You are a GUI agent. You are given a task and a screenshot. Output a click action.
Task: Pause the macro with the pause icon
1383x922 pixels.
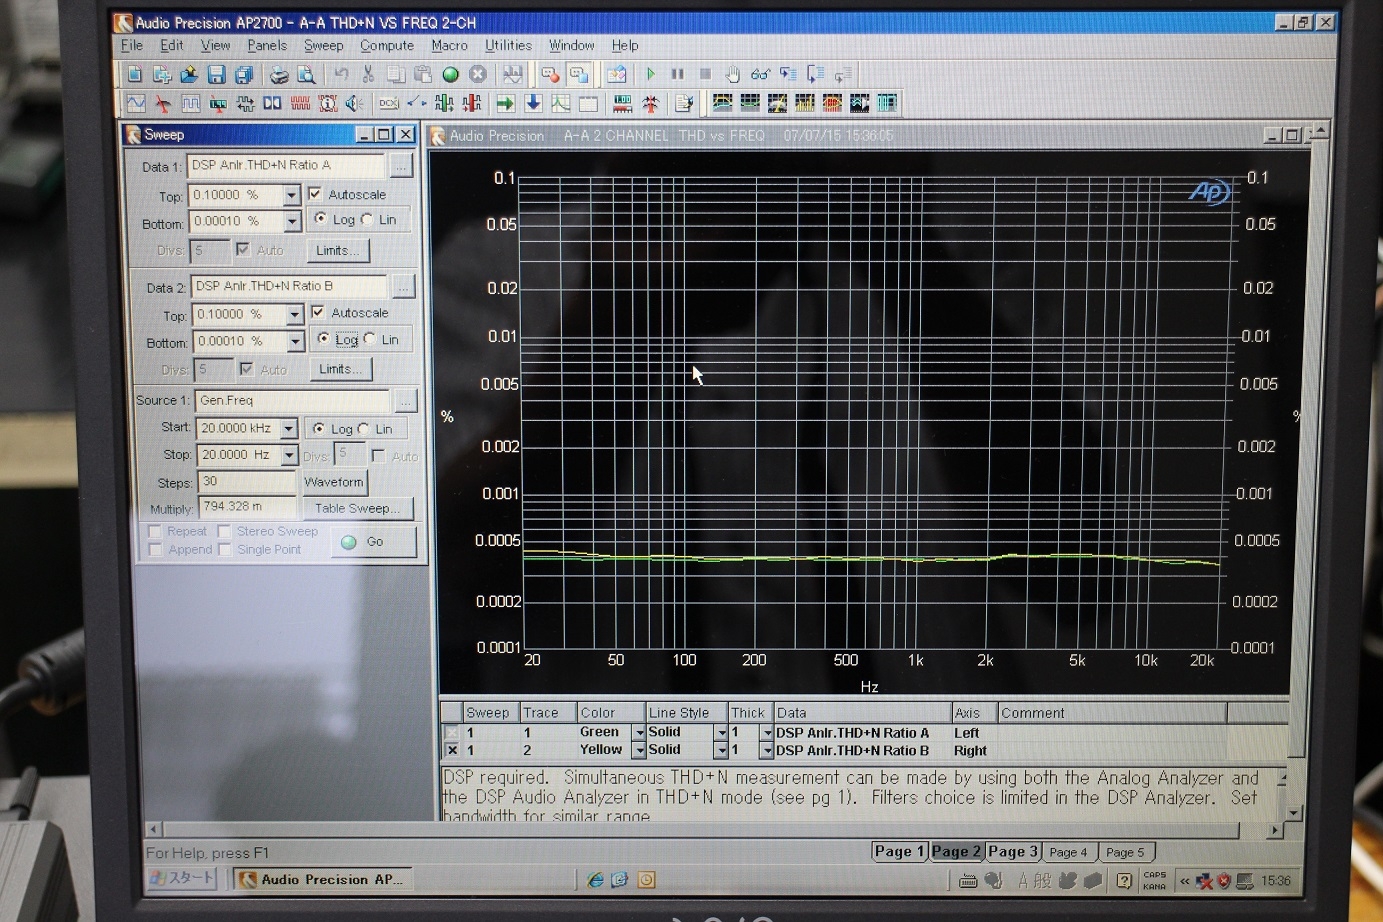click(678, 74)
